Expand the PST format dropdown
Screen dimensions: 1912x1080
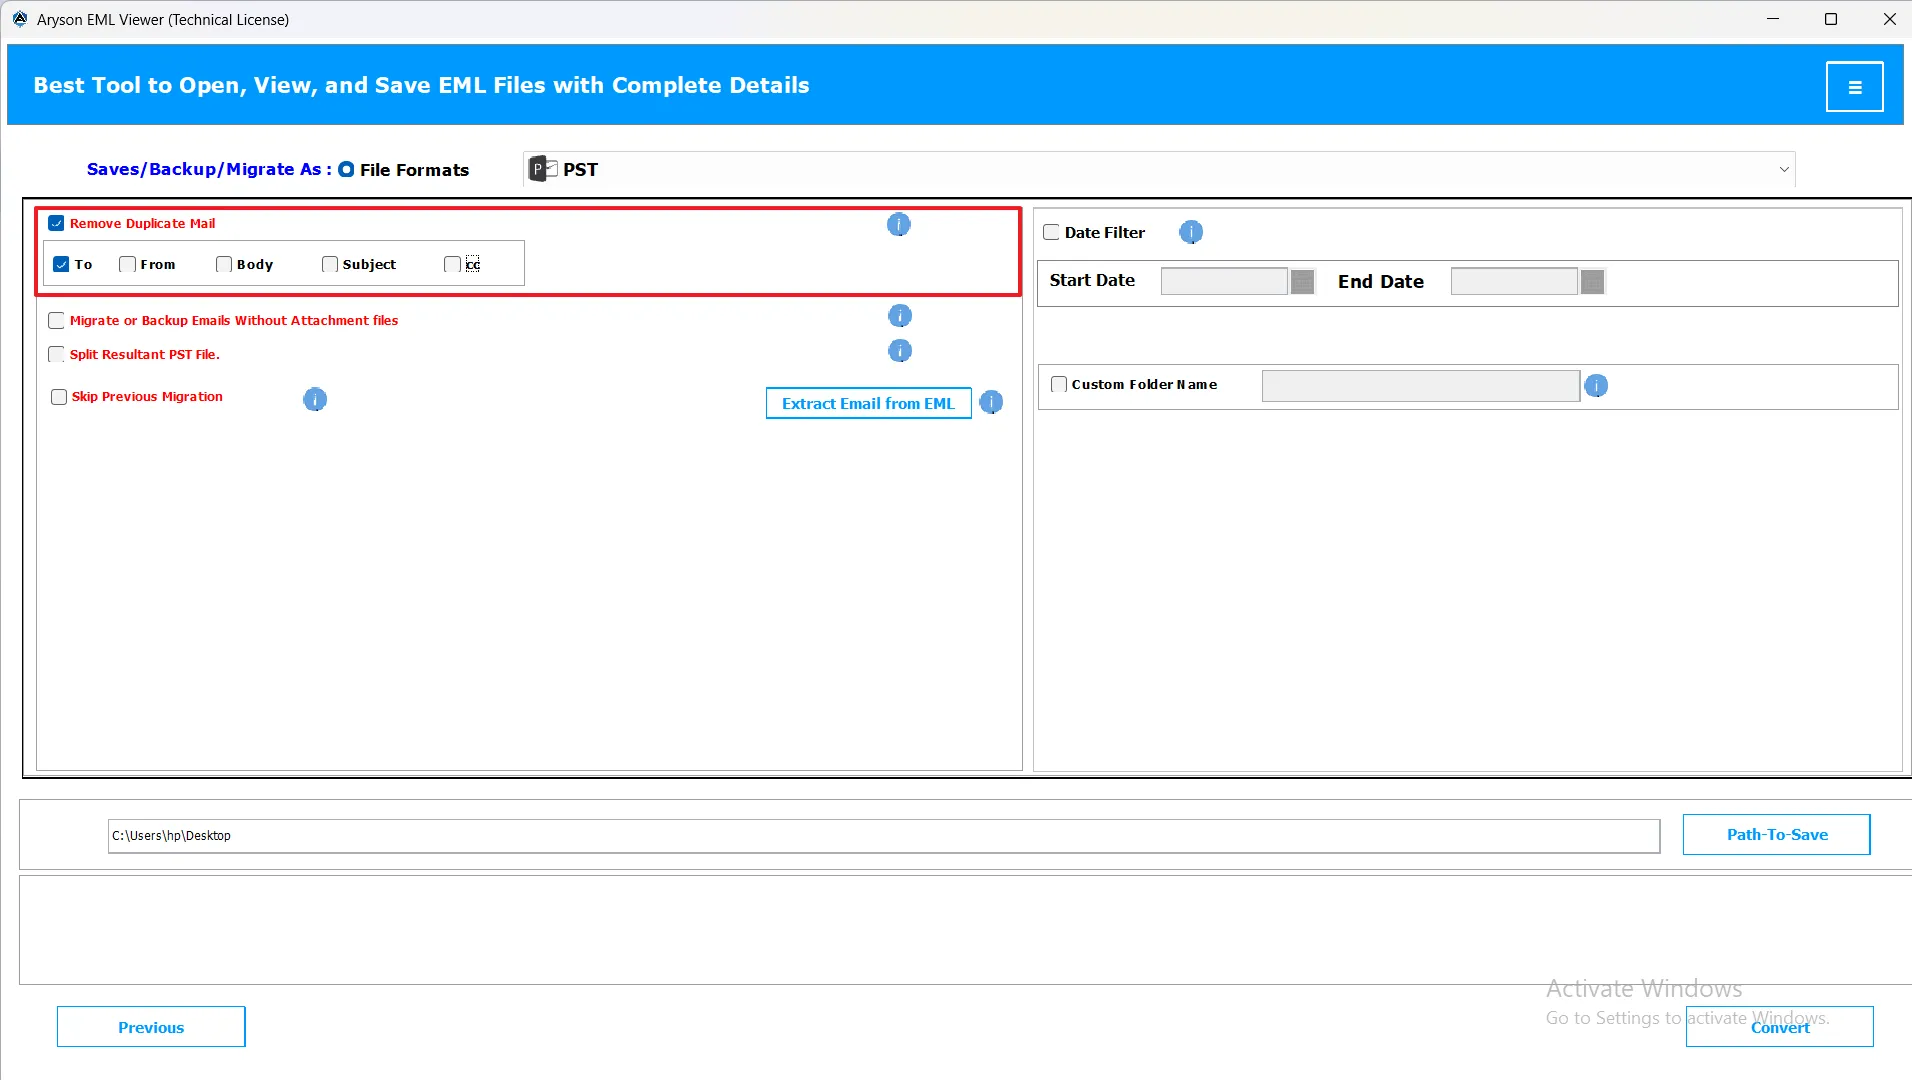coord(1783,170)
